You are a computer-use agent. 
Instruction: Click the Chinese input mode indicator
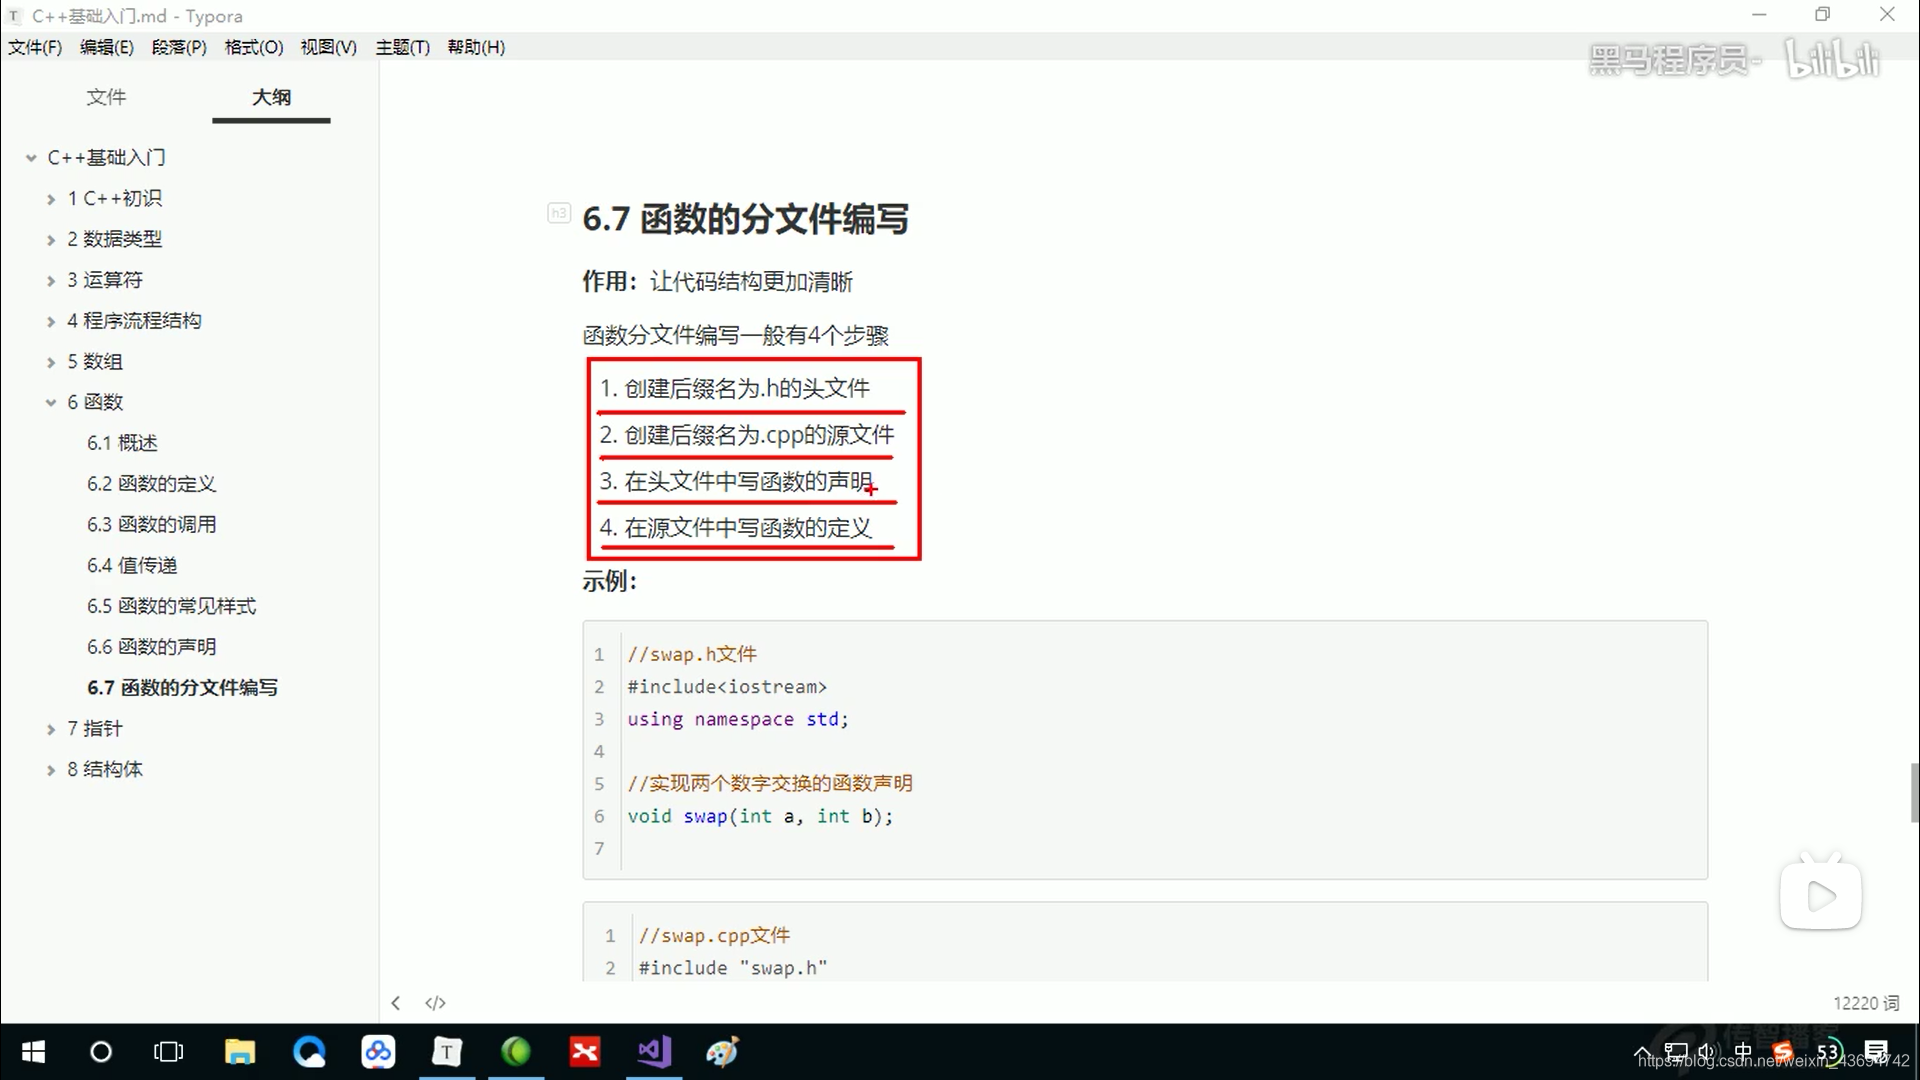[1743, 1052]
